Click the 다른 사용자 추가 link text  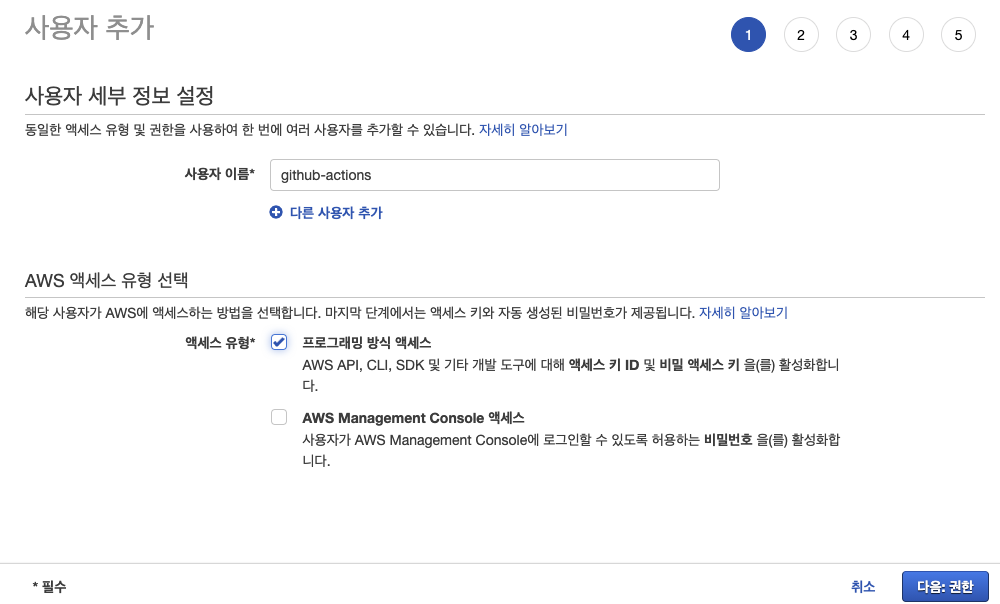coord(336,213)
